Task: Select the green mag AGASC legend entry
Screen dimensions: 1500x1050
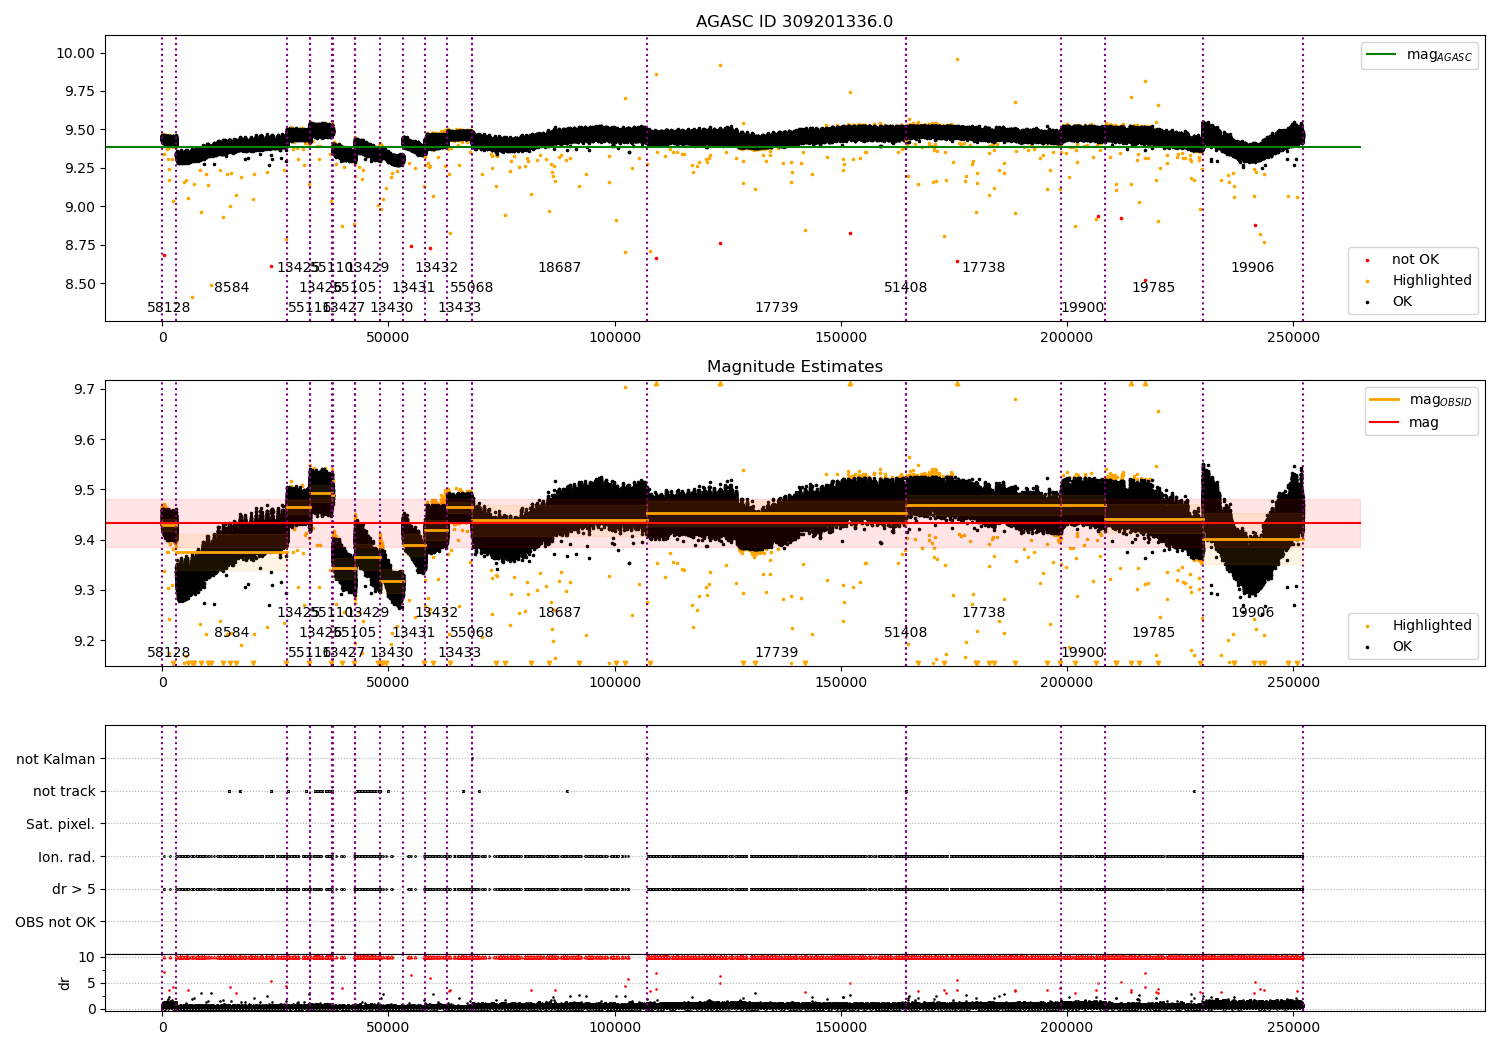Action: [1419, 55]
